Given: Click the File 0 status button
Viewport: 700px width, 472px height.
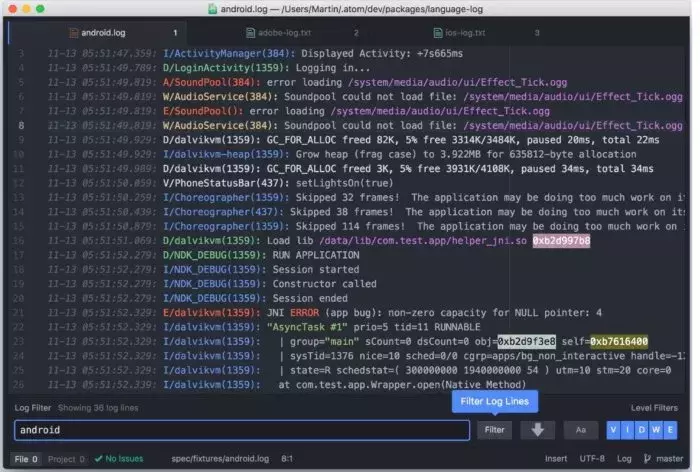Looking at the screenshot, I should coord(26,459).
